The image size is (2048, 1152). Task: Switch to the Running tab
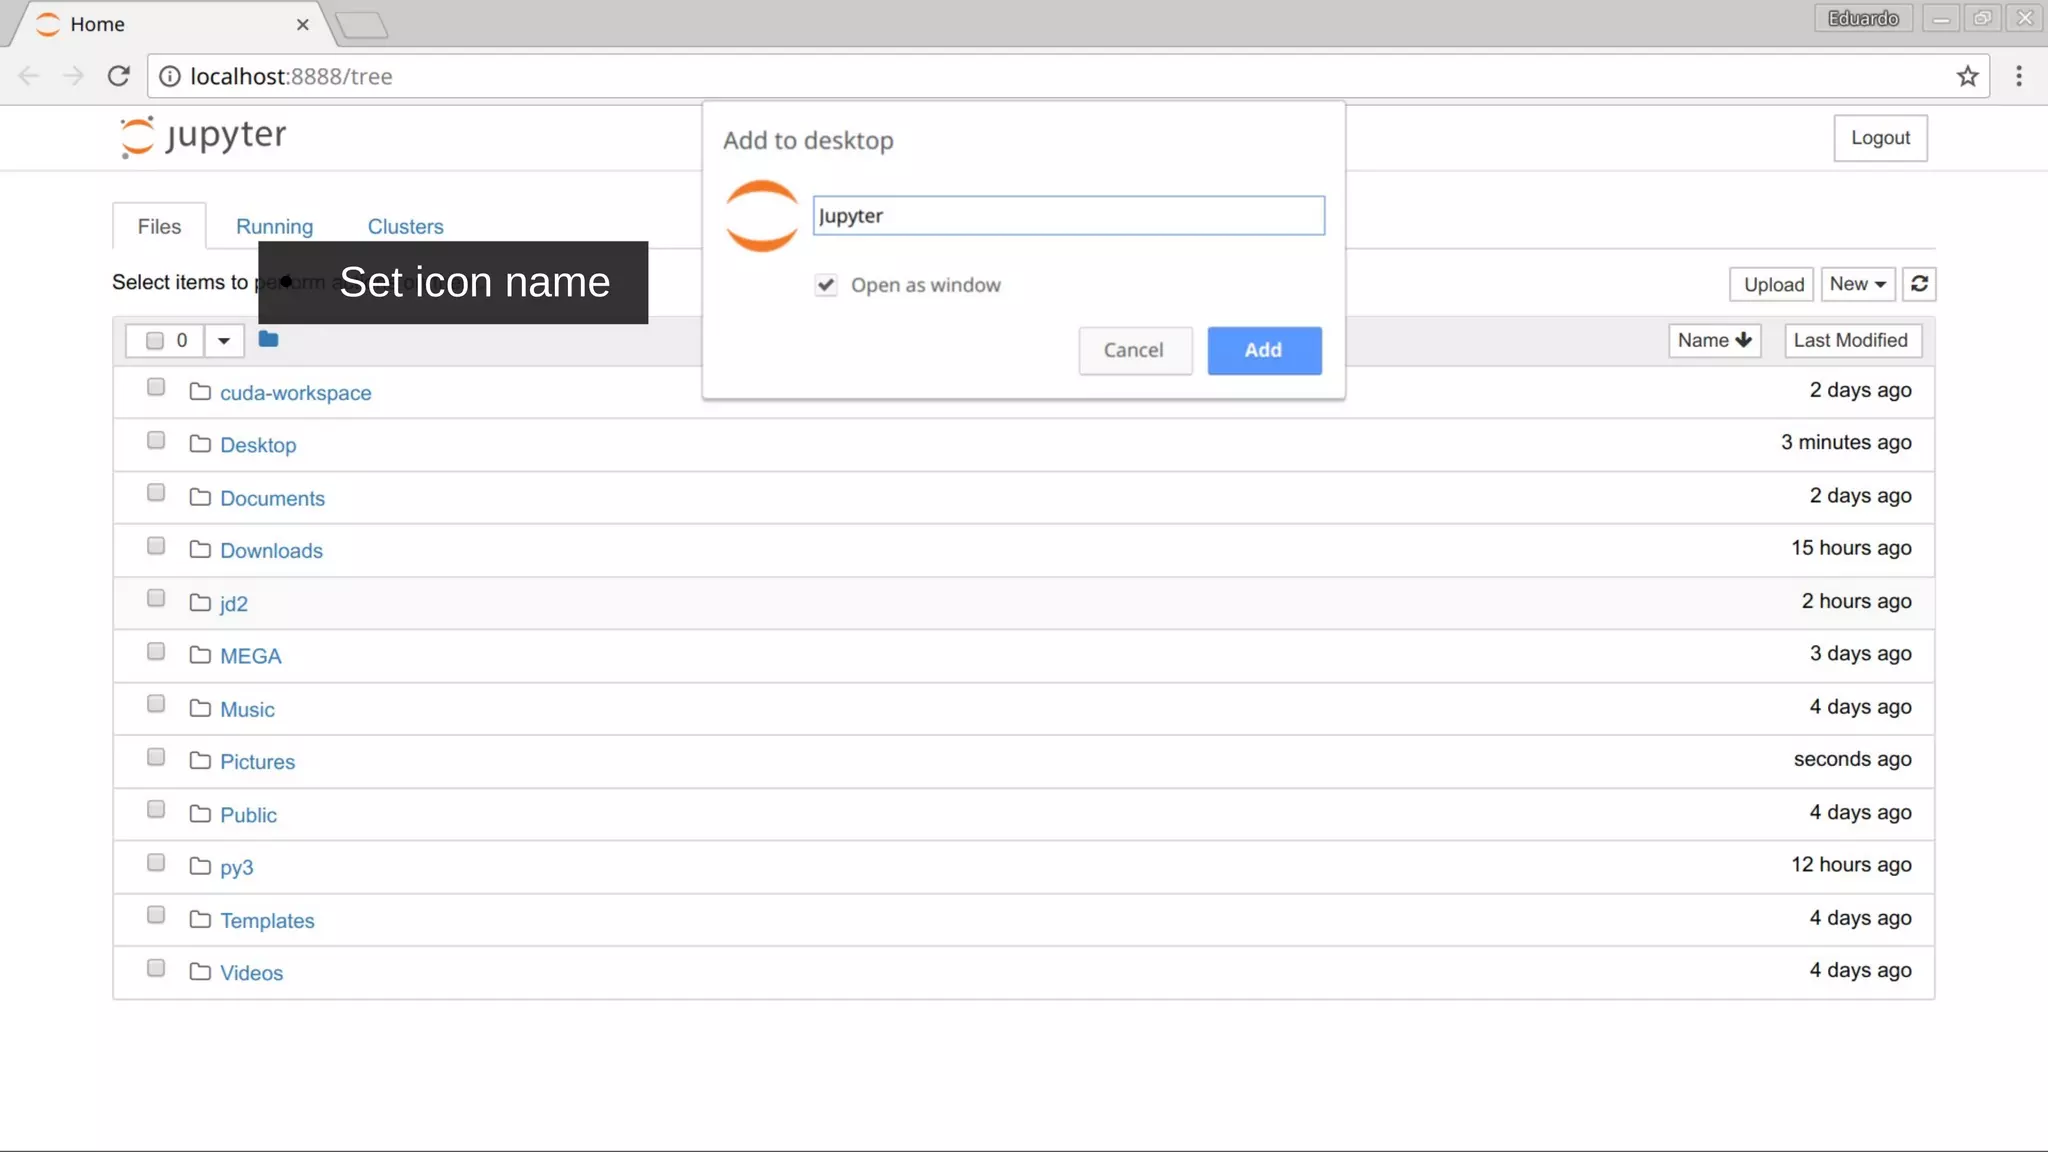[274, 226]
